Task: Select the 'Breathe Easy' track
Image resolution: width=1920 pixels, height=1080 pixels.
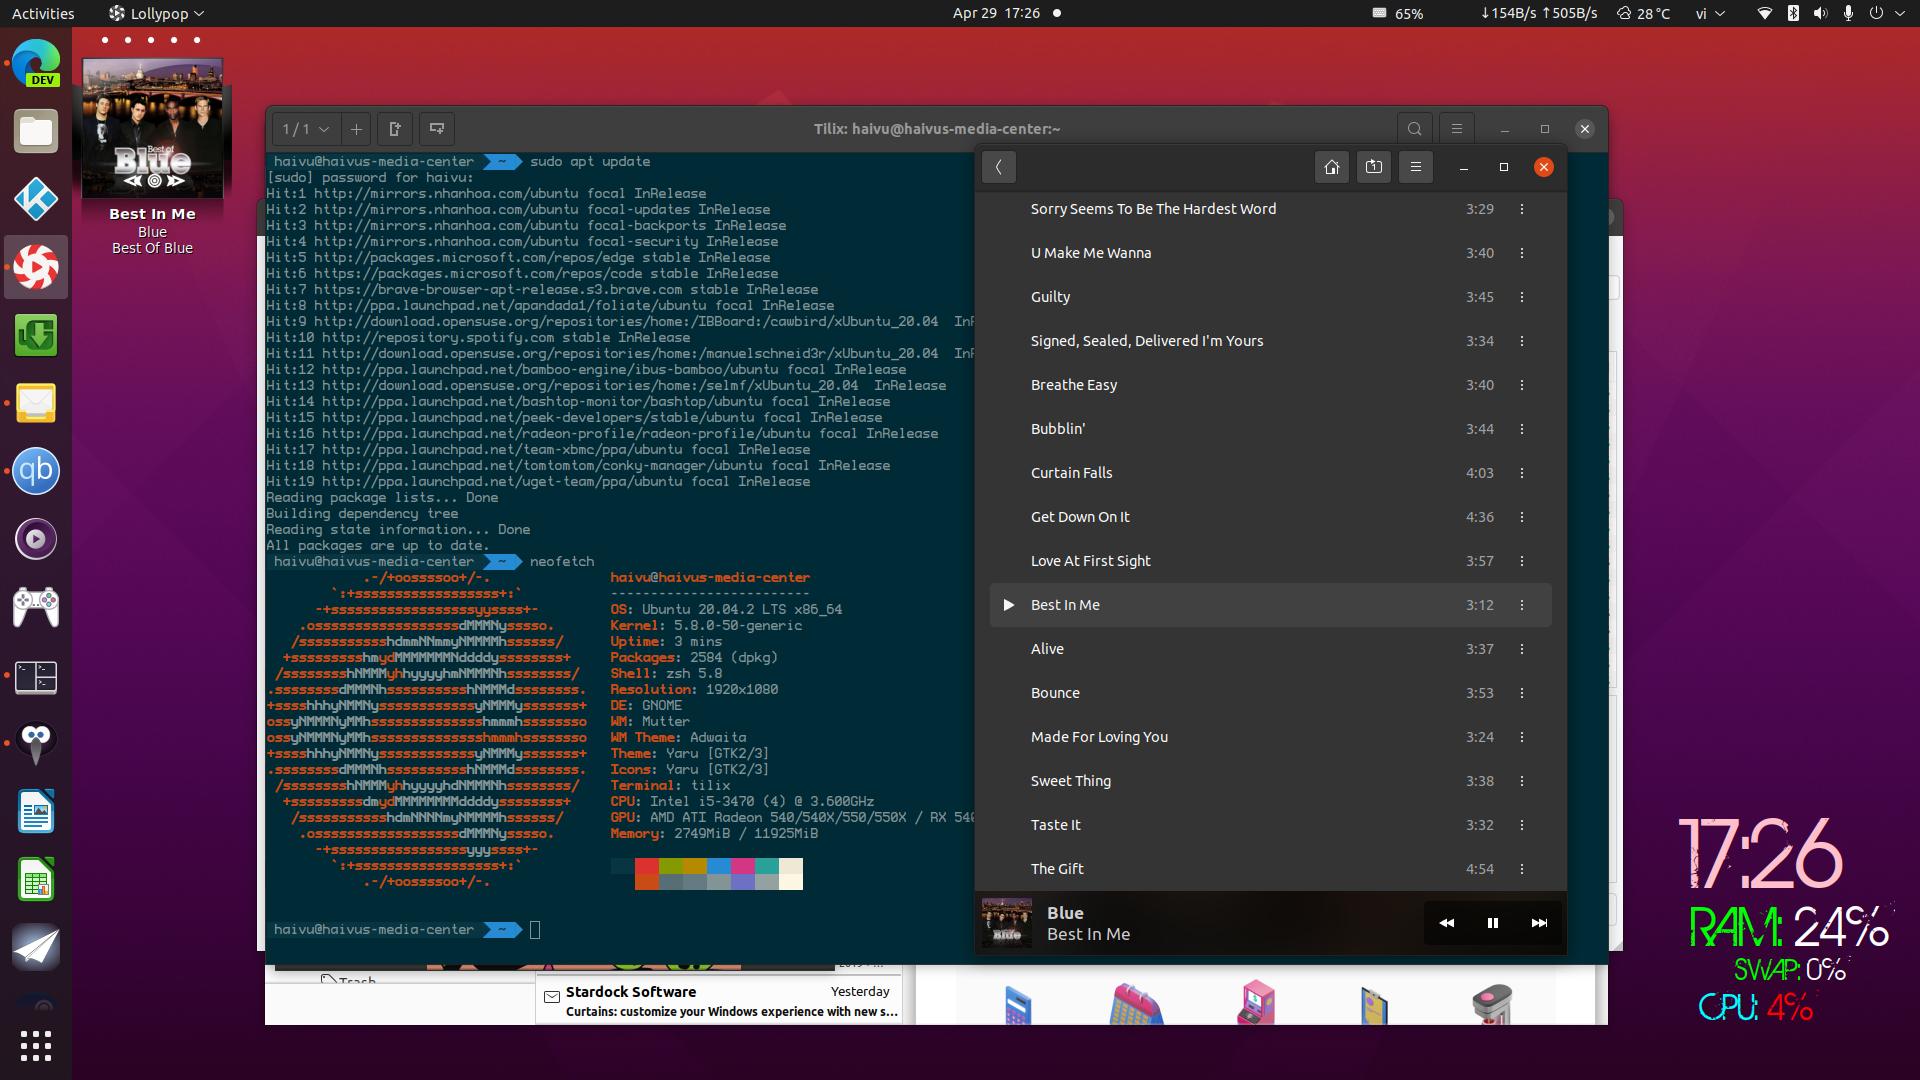Action: 1270,385
